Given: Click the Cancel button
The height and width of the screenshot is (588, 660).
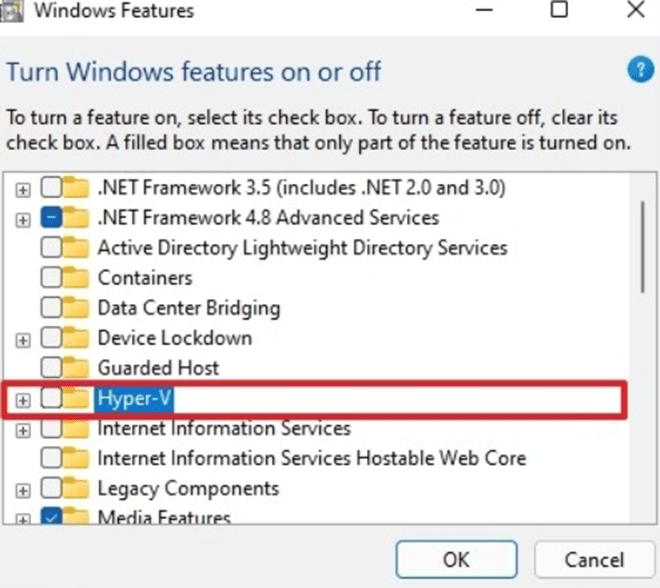Looking at the screenshot, I should [594, 559].
